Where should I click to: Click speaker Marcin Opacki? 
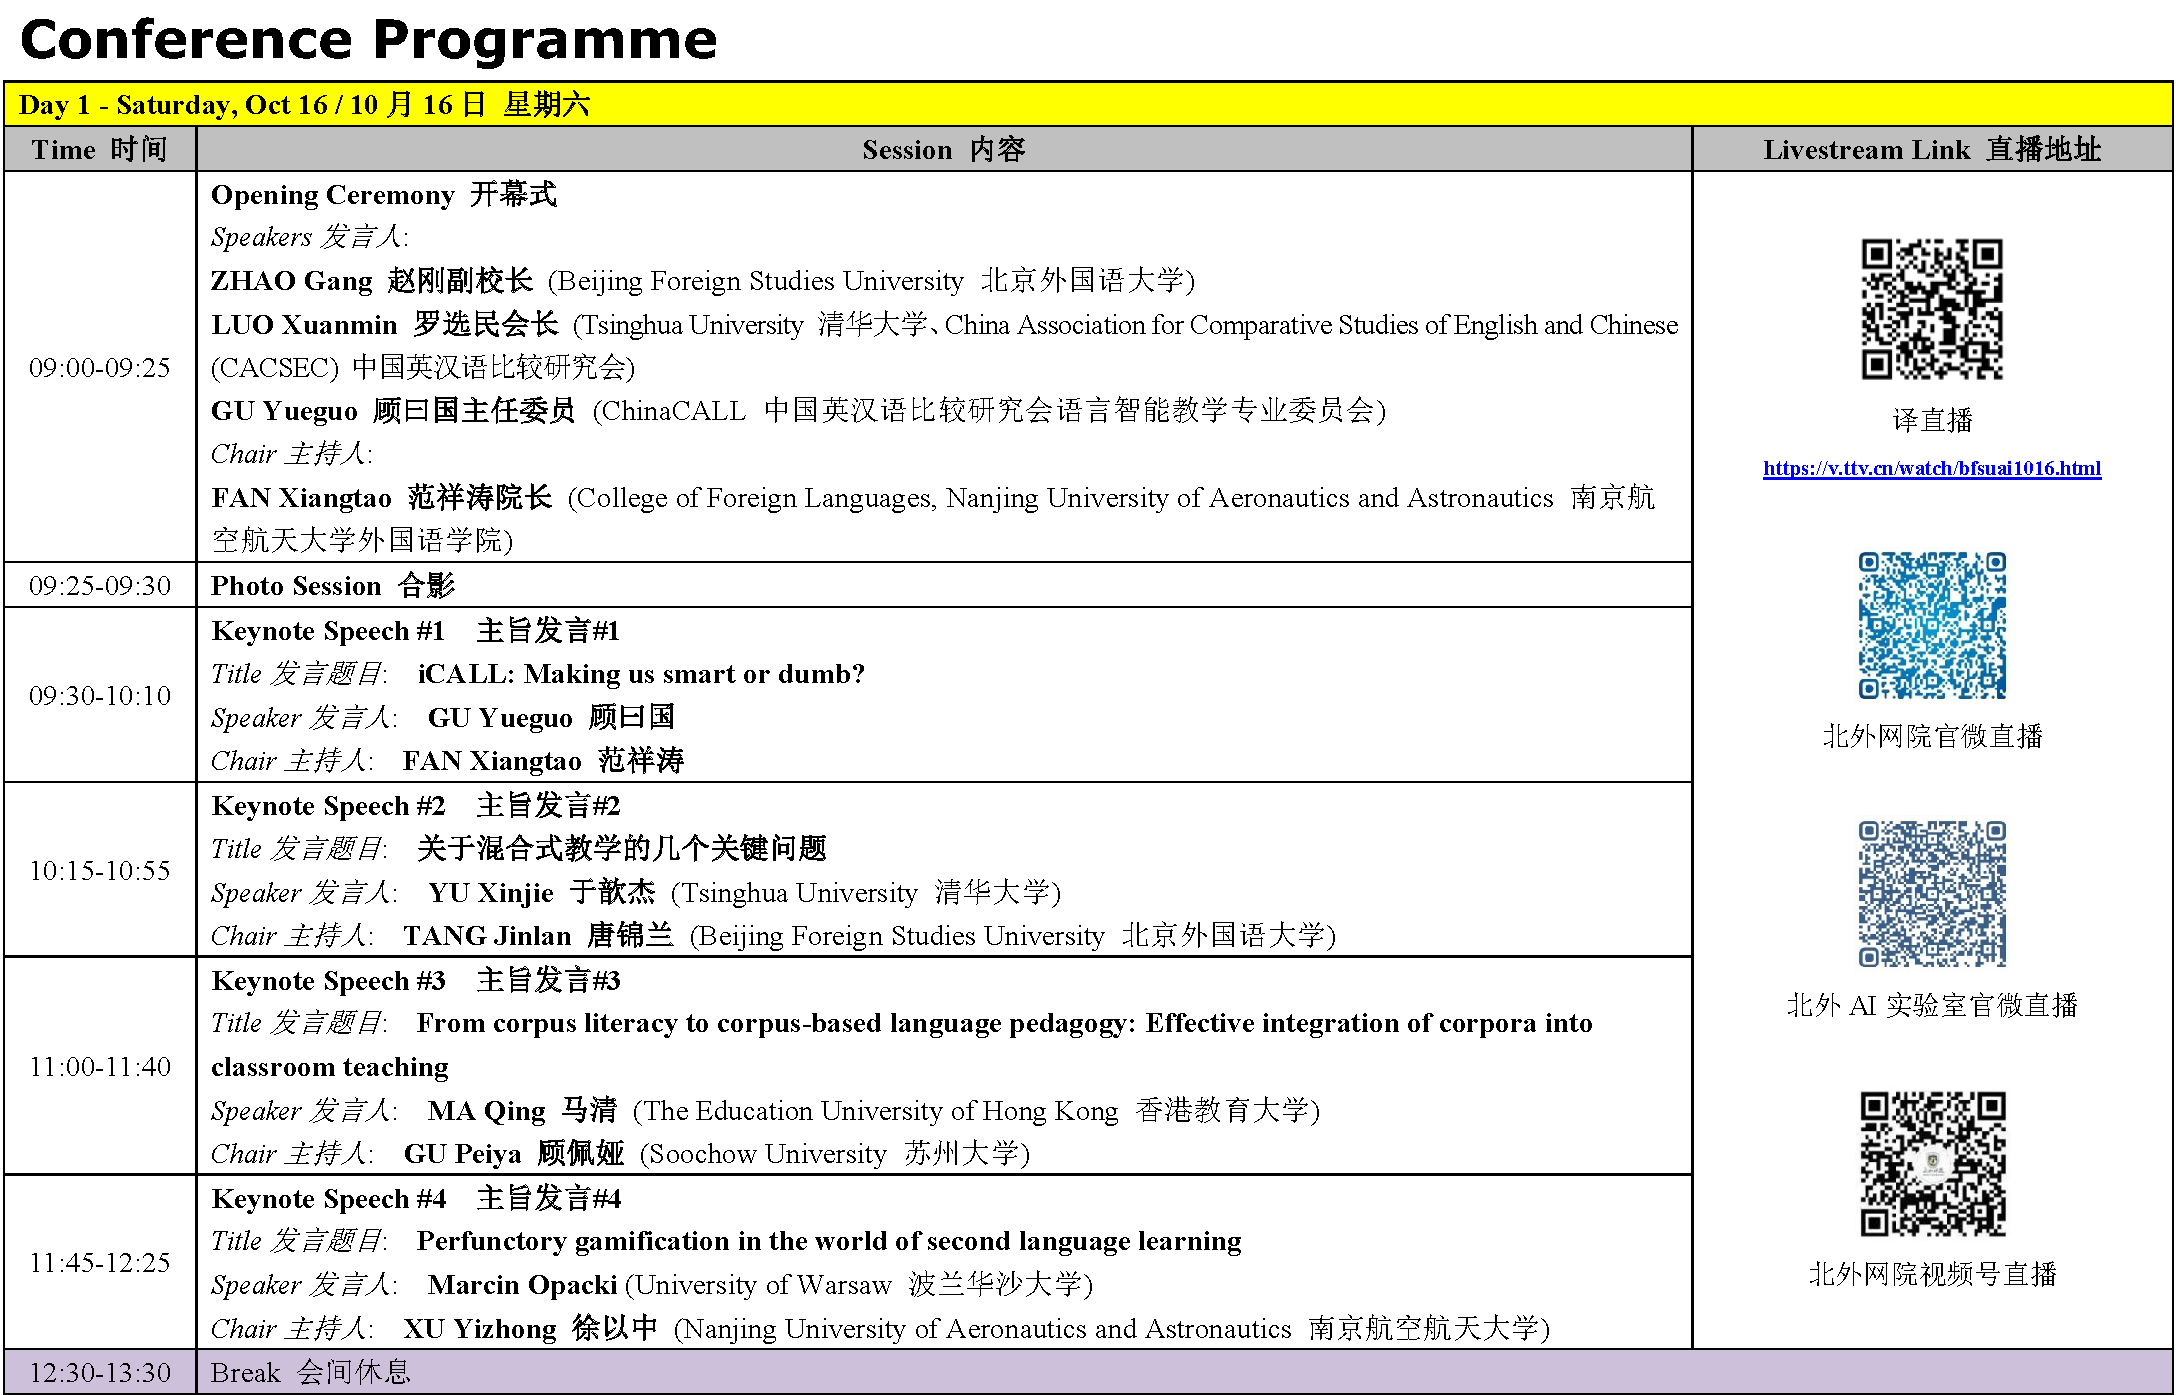click(x=522, y=1285)
